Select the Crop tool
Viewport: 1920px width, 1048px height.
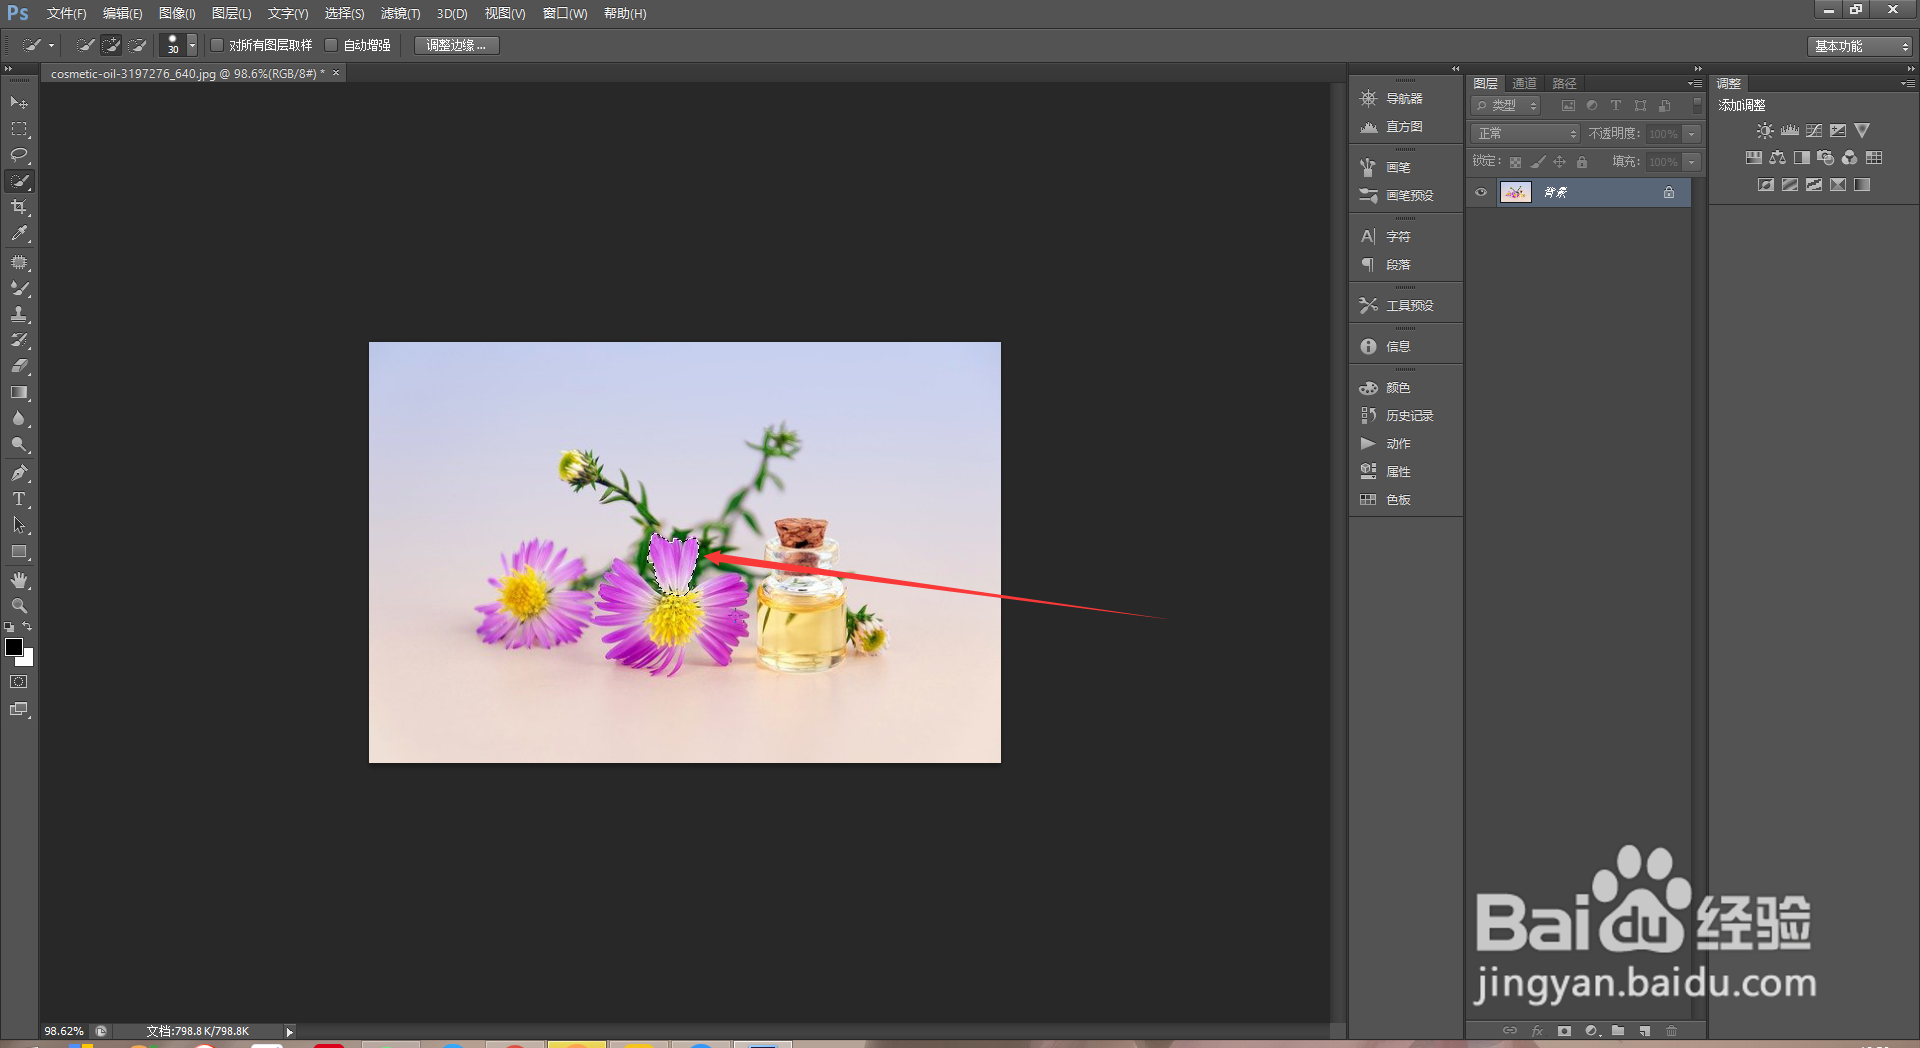(x=19, y=207)
